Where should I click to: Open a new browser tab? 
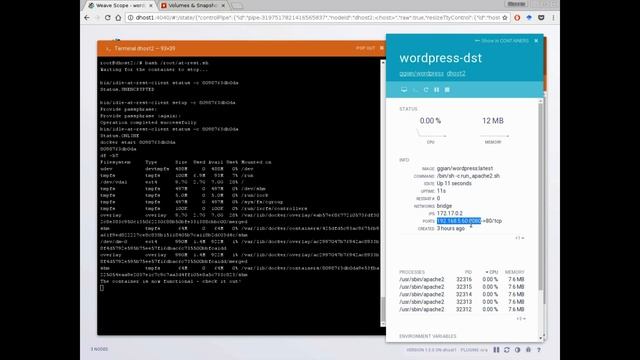tap(237, 6)
